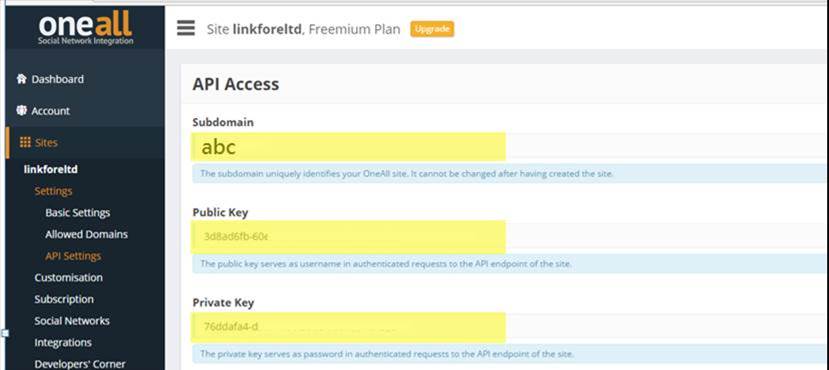The width and height of the screenshot is (829, 370).
Task: Open the Integrations section
Action: pyautogui.click(x=63, y=343)
